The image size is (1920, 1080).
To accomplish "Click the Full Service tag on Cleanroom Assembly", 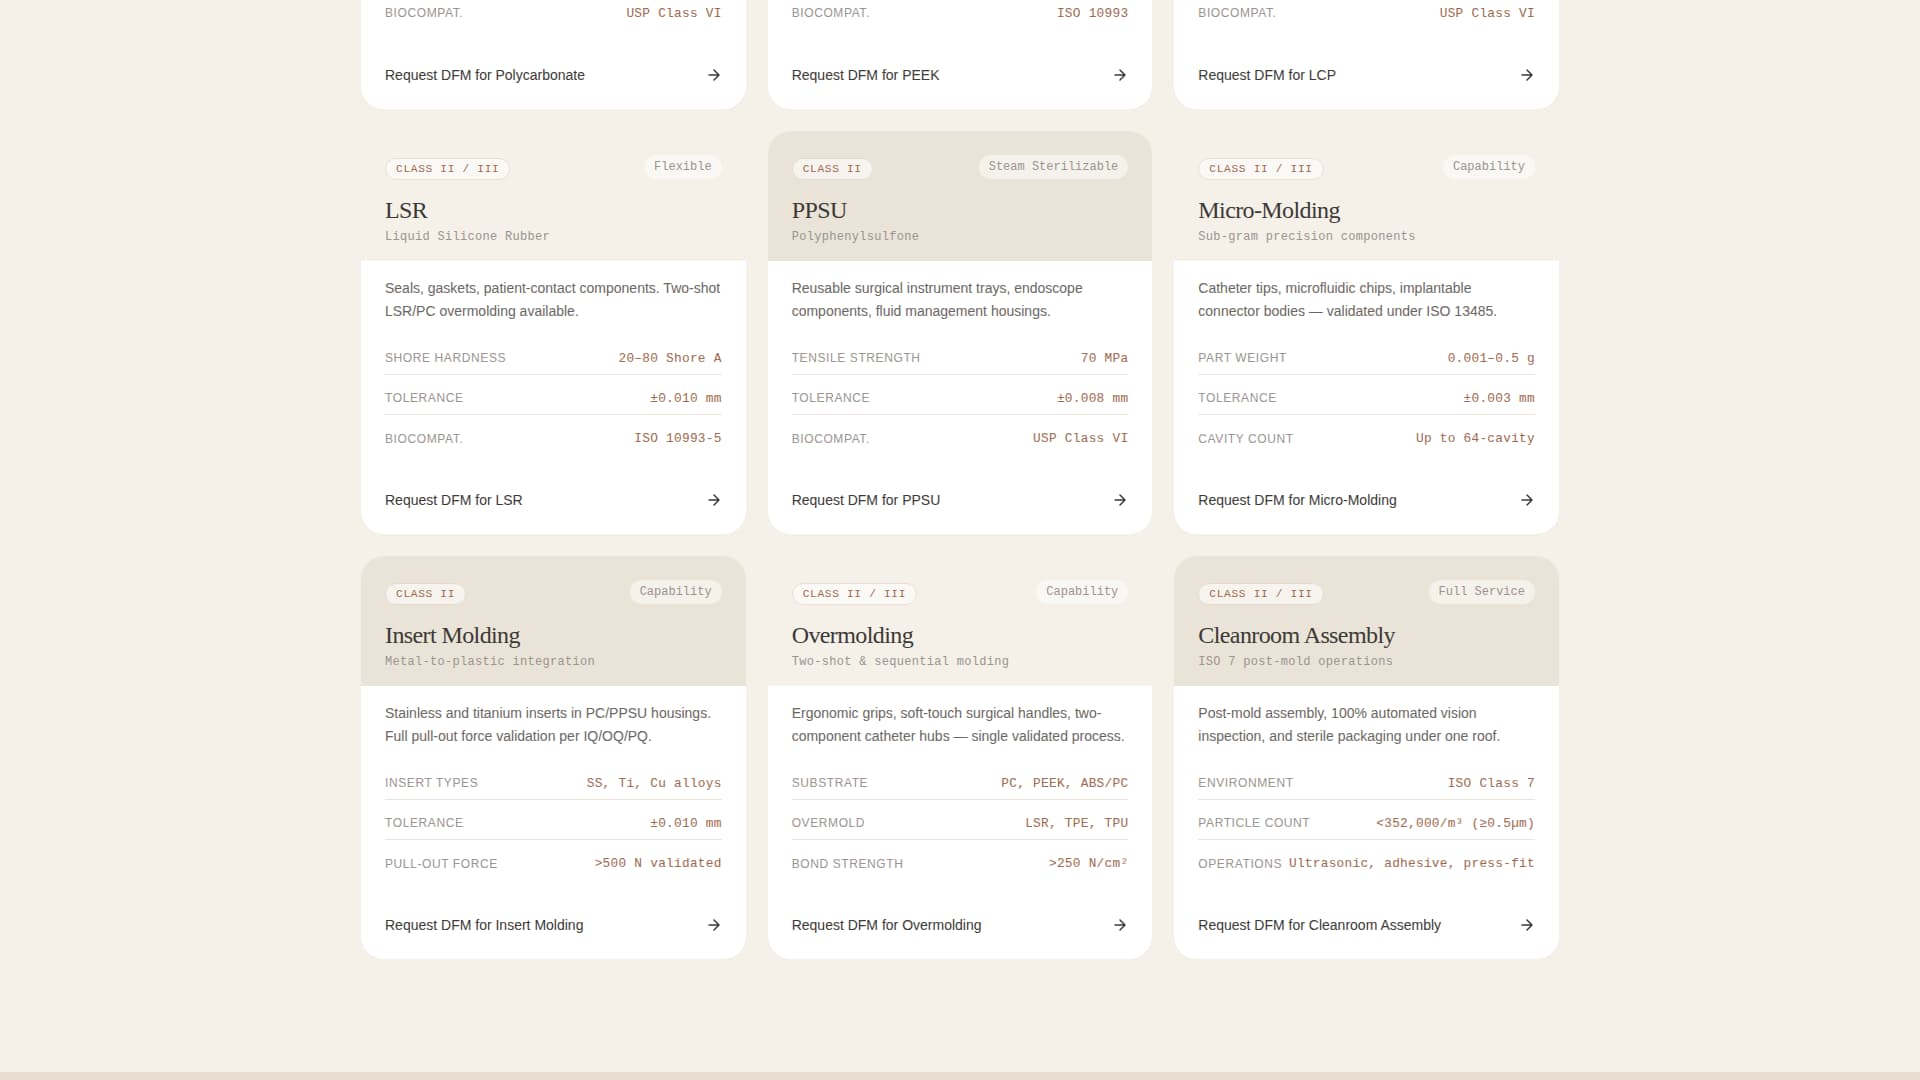I will point(1481,591).
